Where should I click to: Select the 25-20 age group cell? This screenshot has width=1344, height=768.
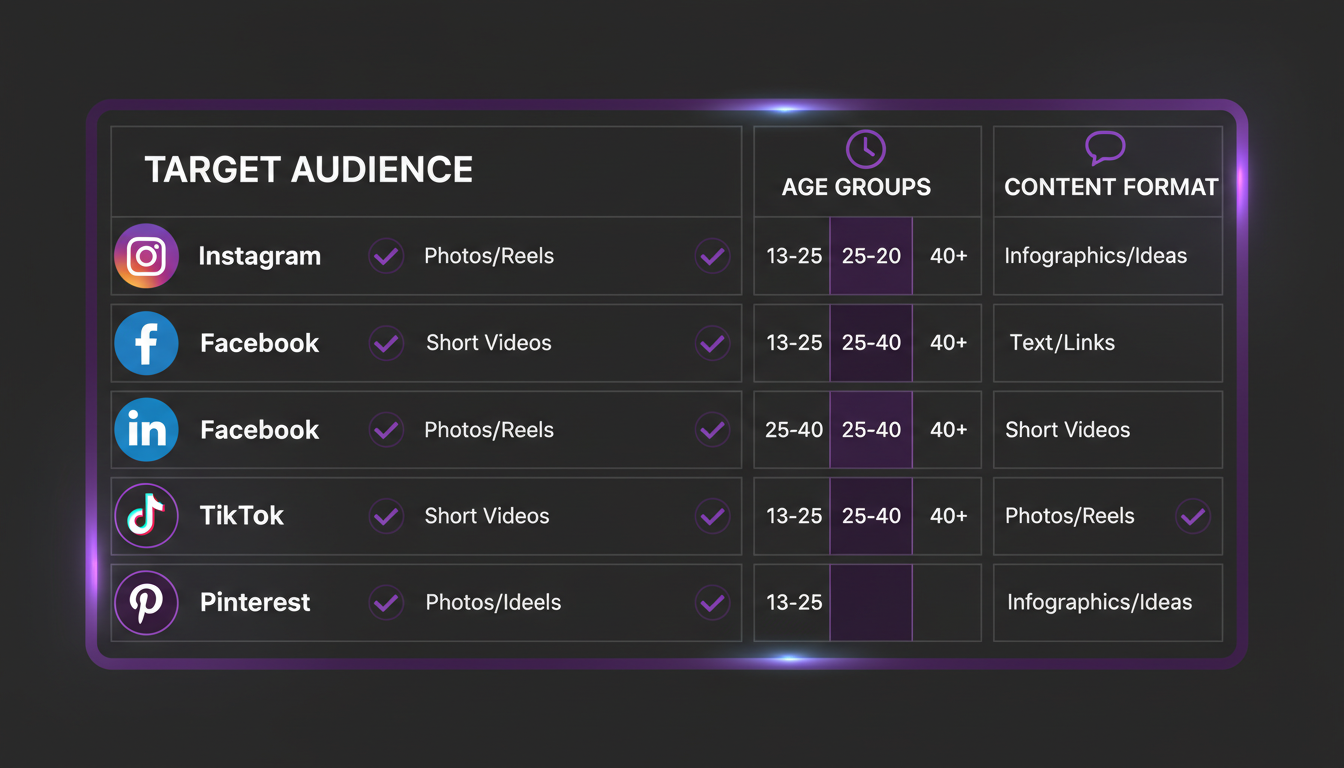[871, 256]
